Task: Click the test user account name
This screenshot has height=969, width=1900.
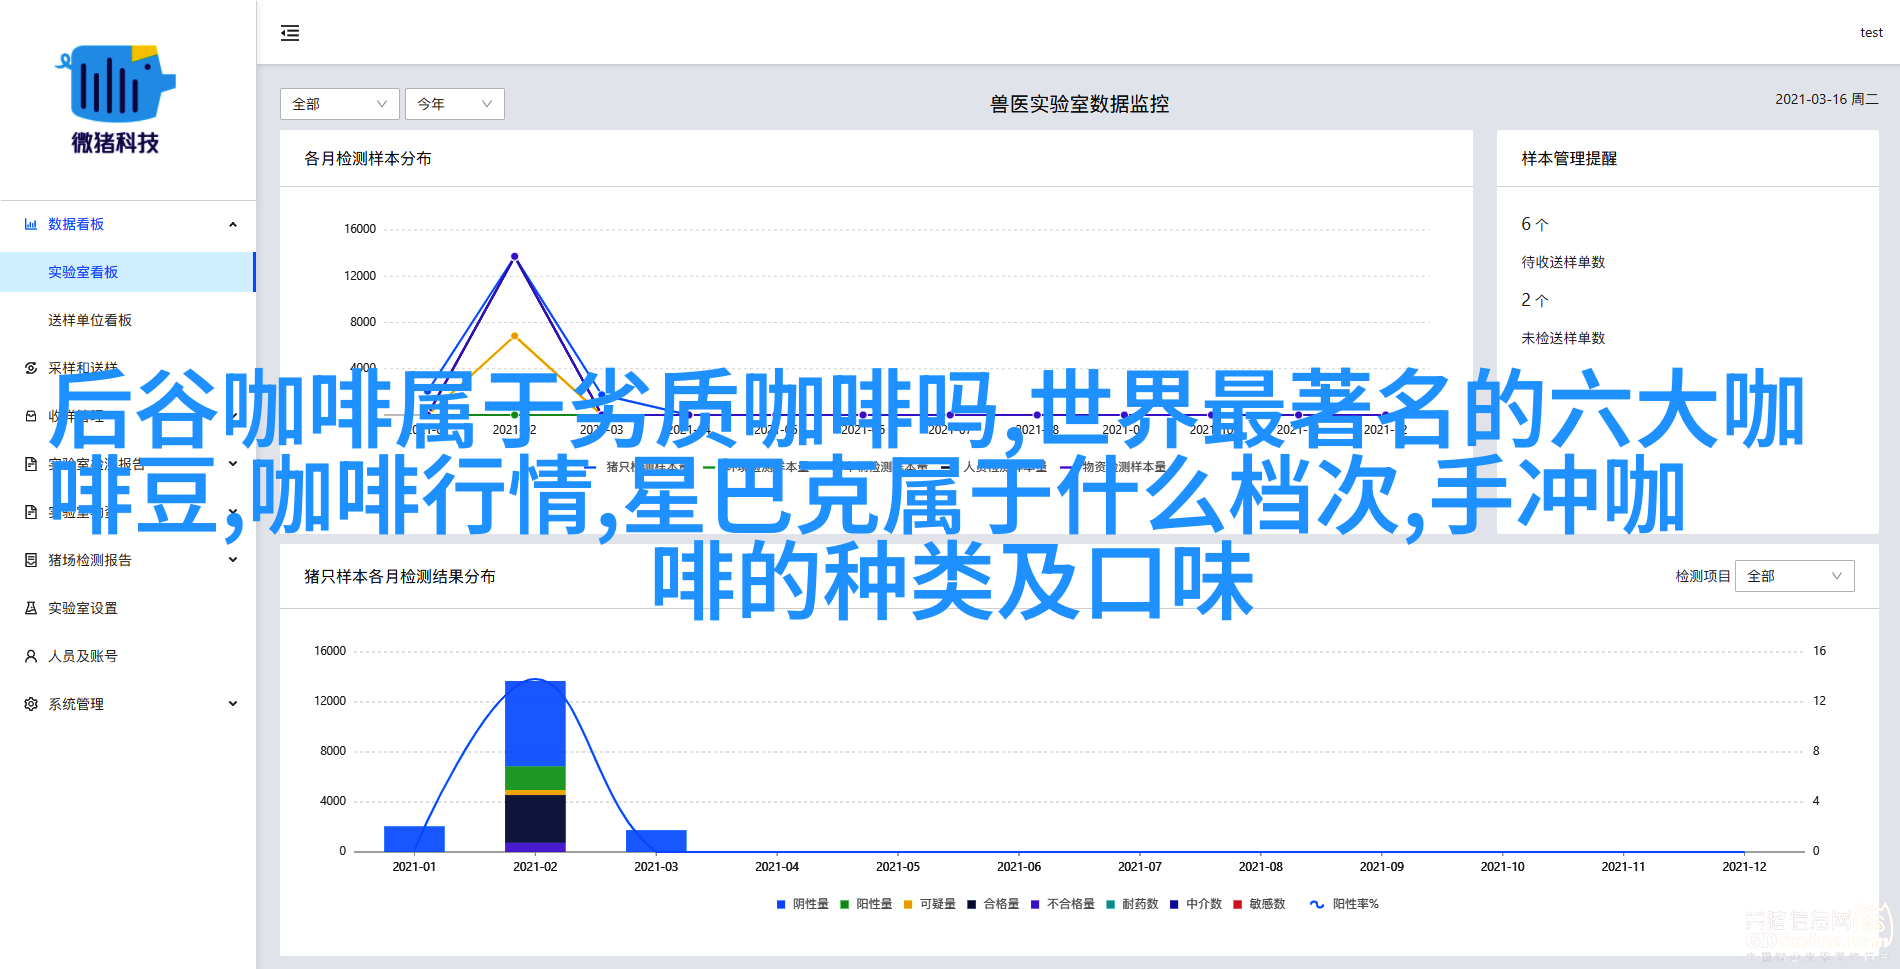Action: pos(1871,33)
